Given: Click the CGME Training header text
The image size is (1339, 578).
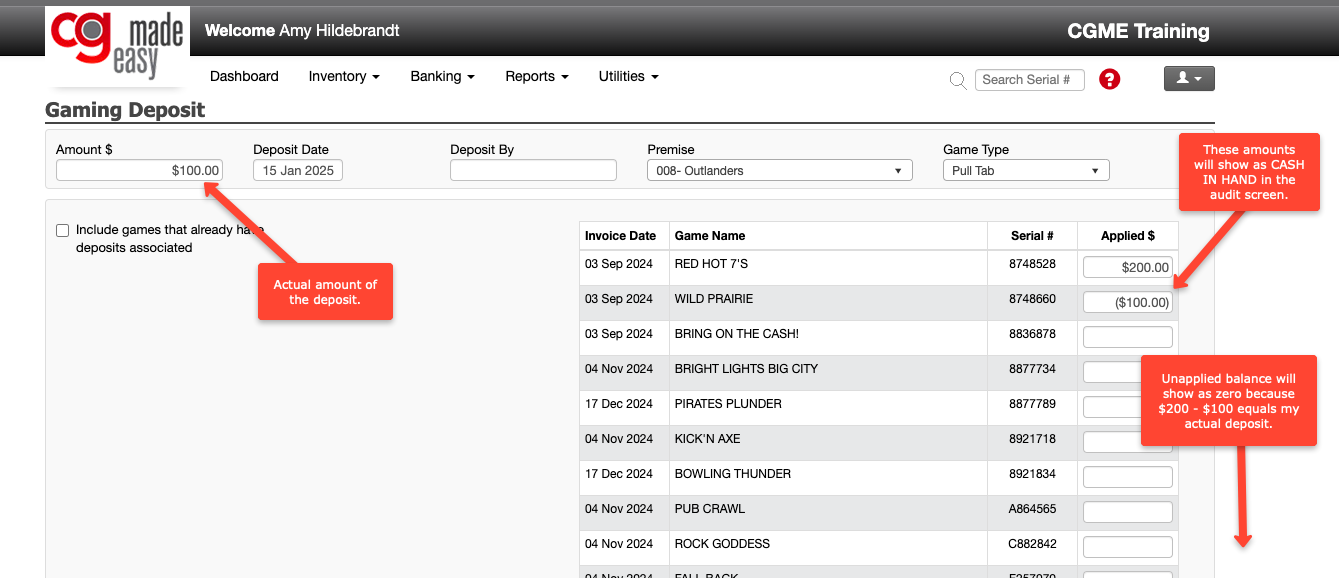Looking at the screenshot, I should coord(1138,32).
